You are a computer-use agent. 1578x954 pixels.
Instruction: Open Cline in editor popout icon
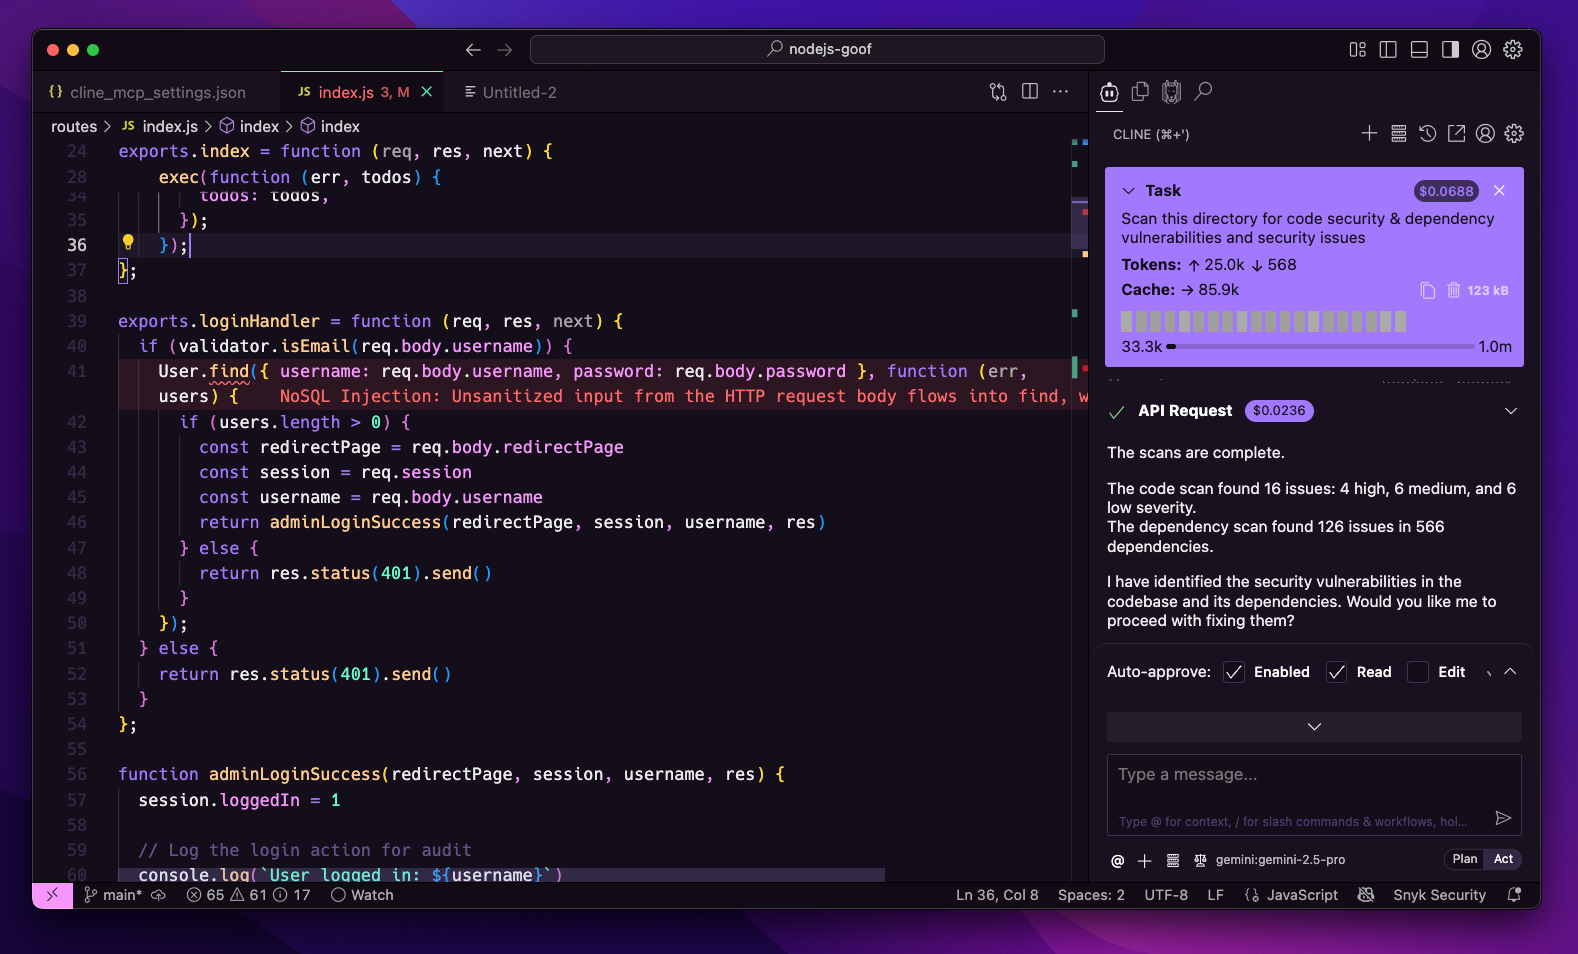[1456, 134]
